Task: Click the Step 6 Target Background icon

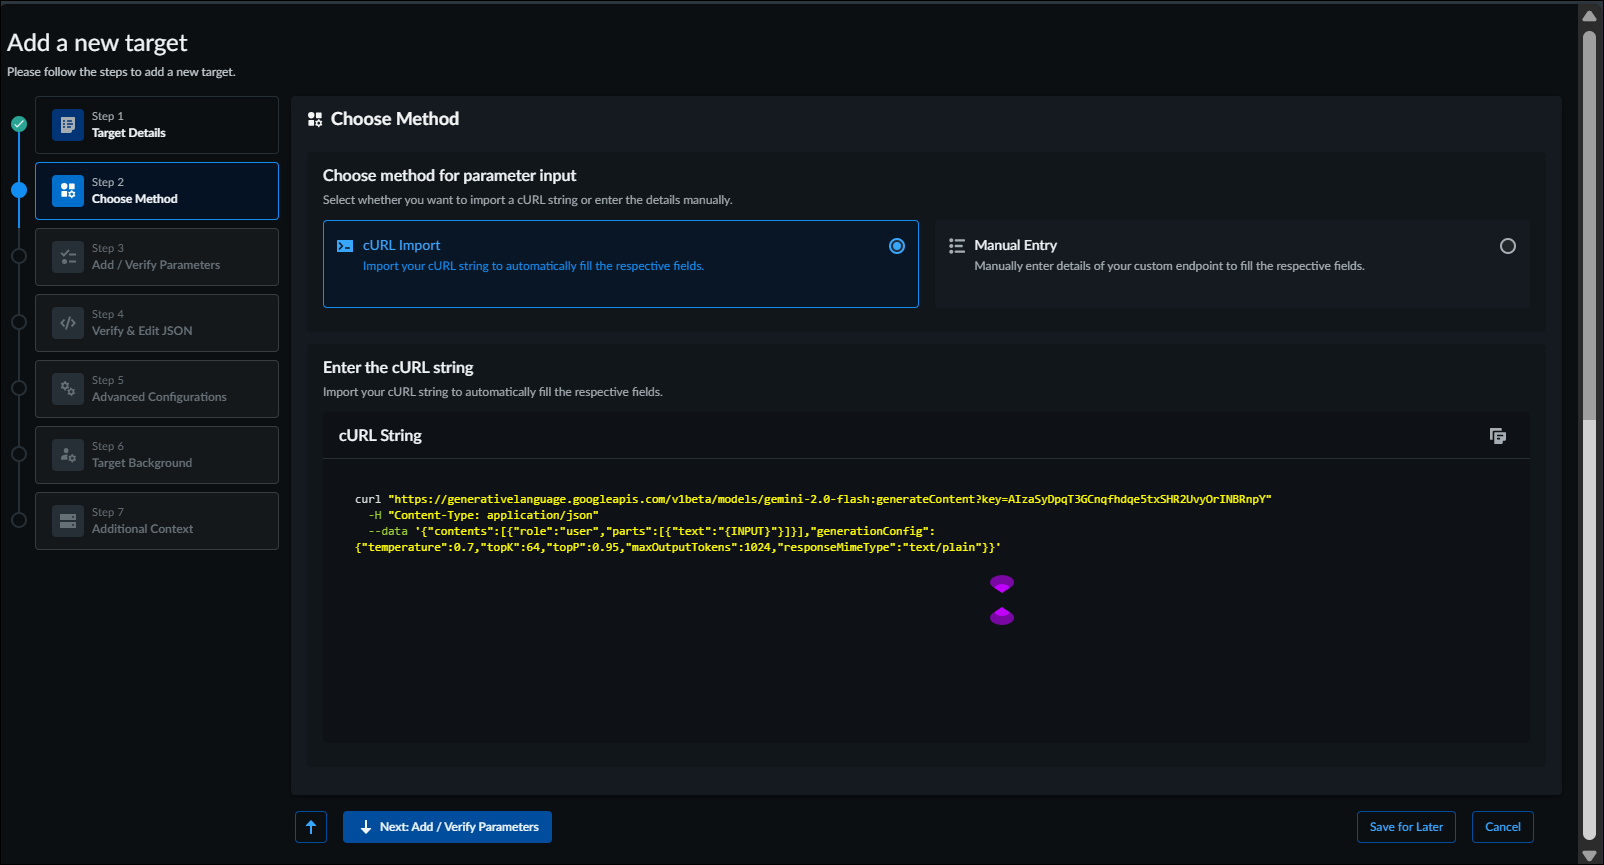Action: click(68, 455)
